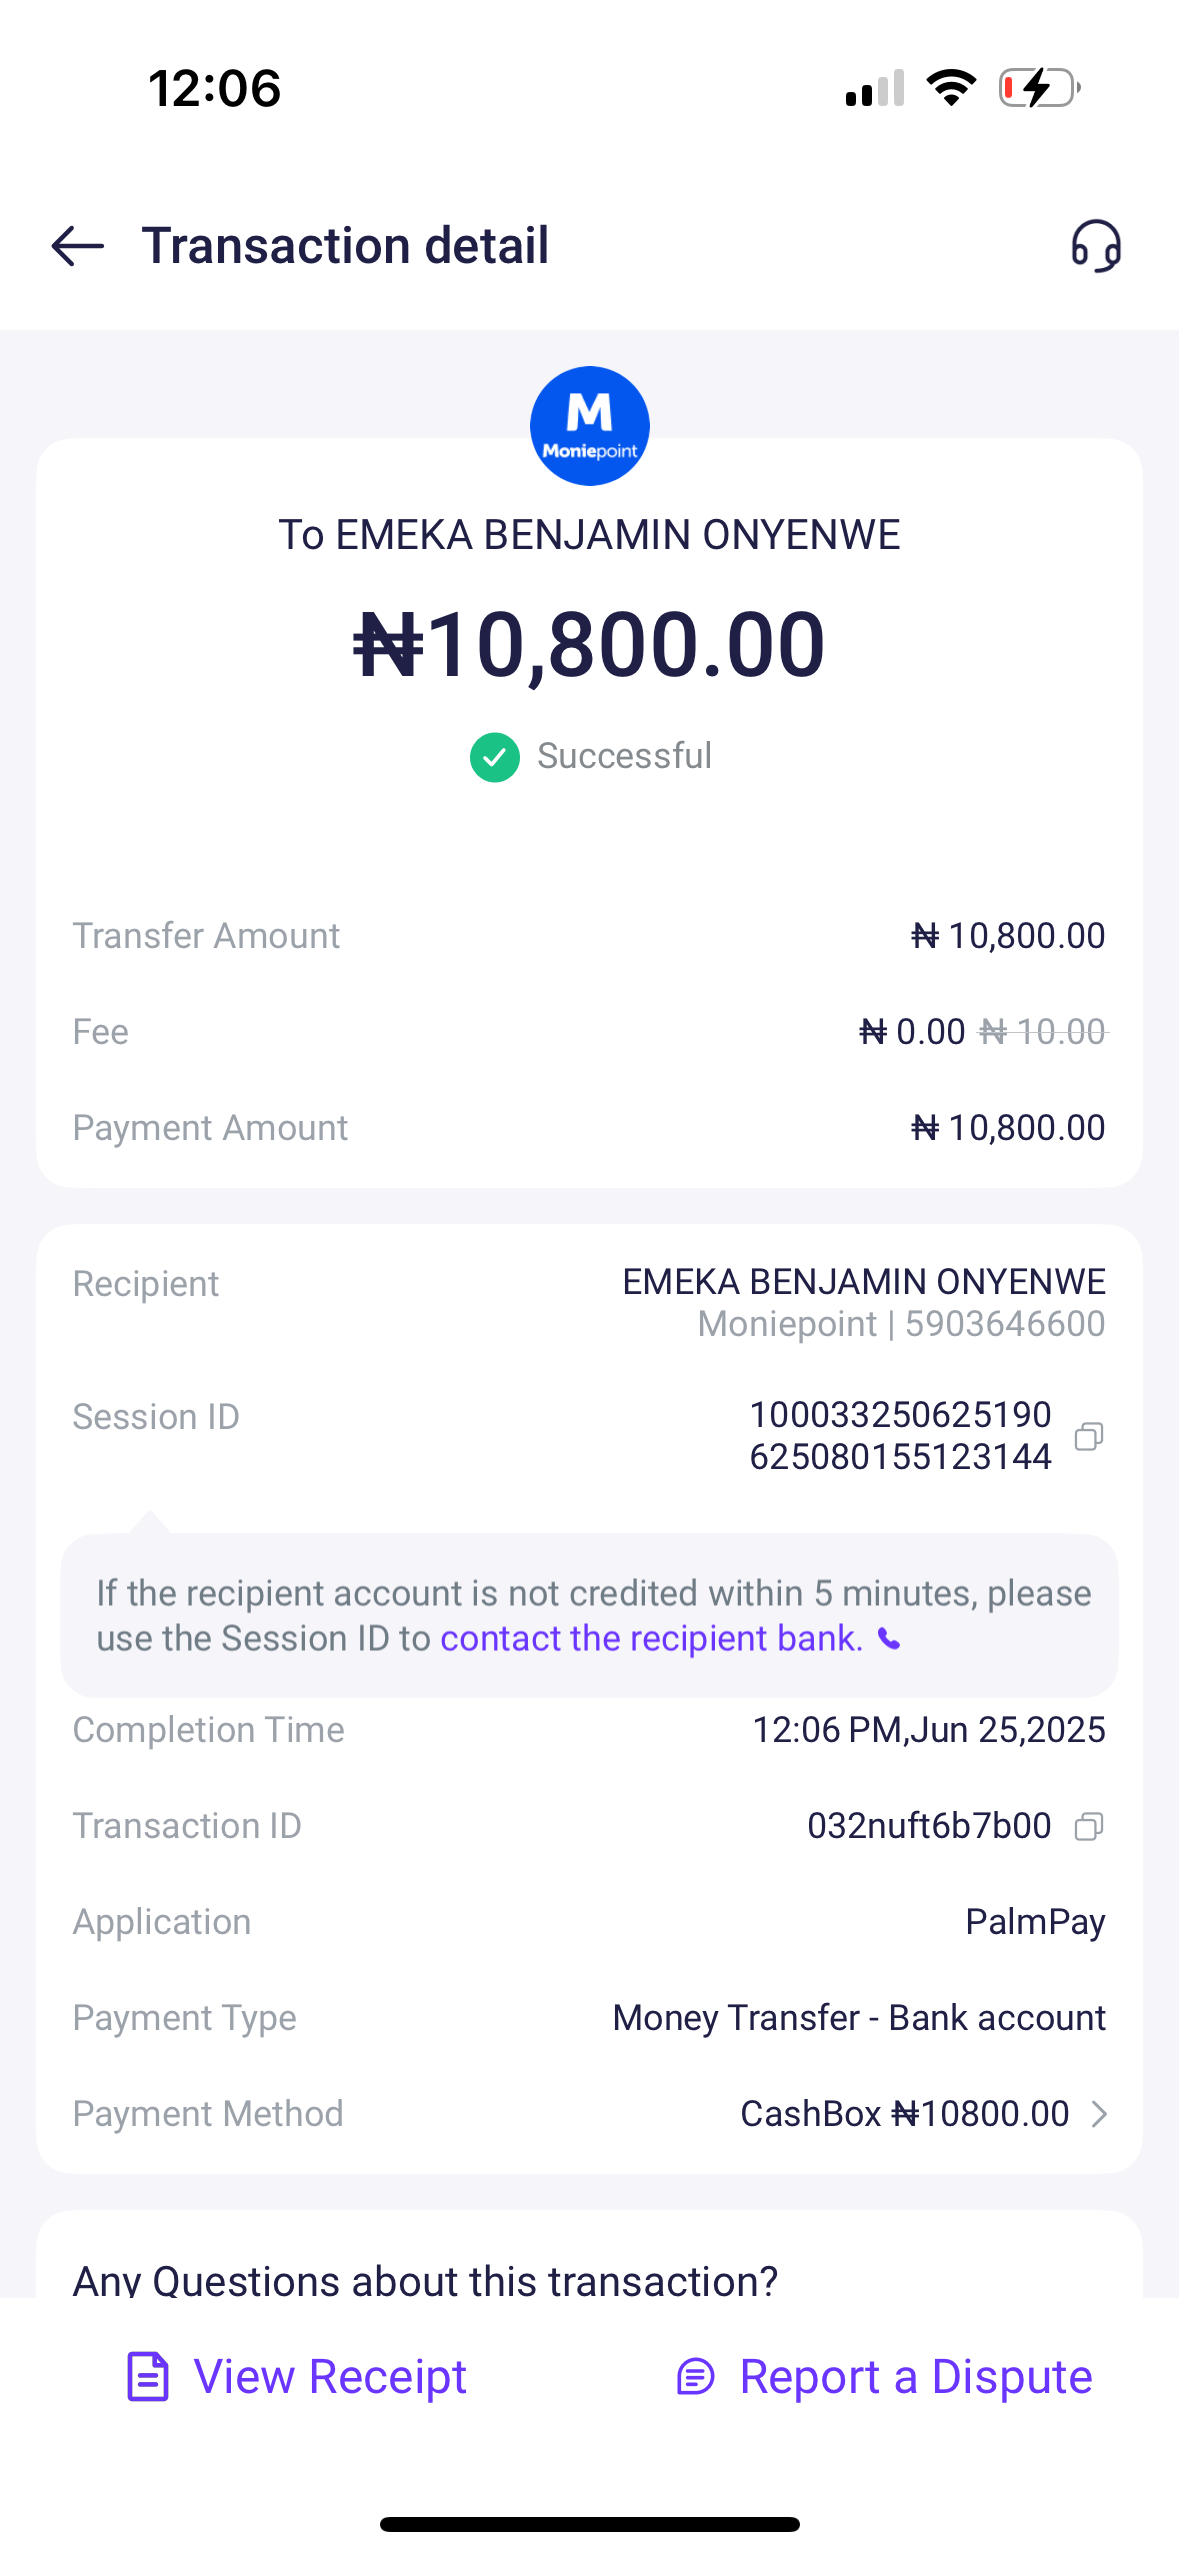Click contact the recipient bank link
This screenshot has width=1179, height=2556.
[651, 1639]
